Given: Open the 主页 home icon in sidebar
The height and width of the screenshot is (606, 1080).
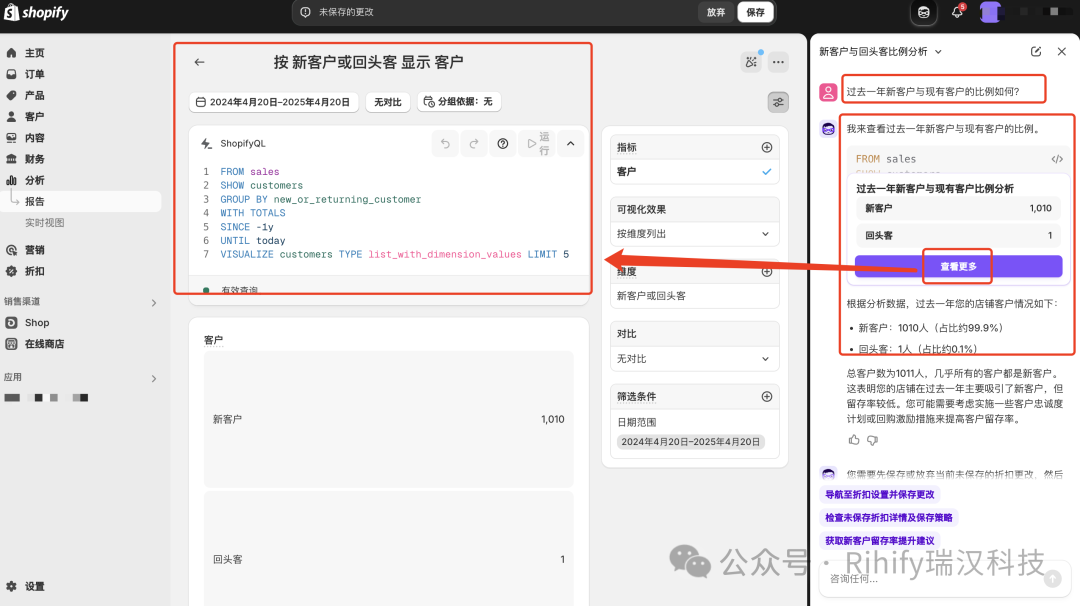Looking at the screenshot, I should (x=11, y=53).
